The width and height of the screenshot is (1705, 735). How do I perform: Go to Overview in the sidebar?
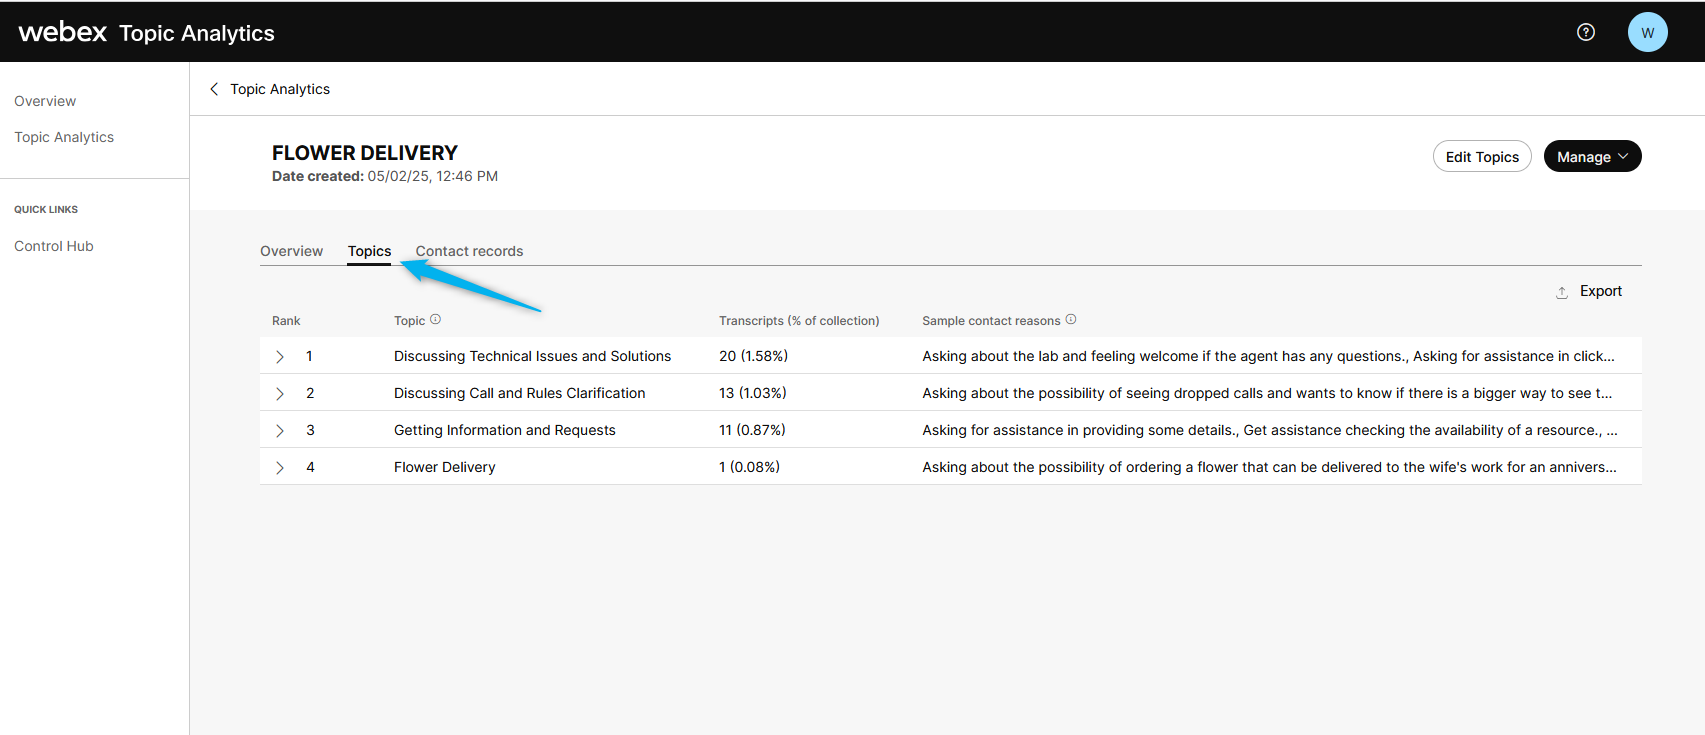click(x=45, y=101)
